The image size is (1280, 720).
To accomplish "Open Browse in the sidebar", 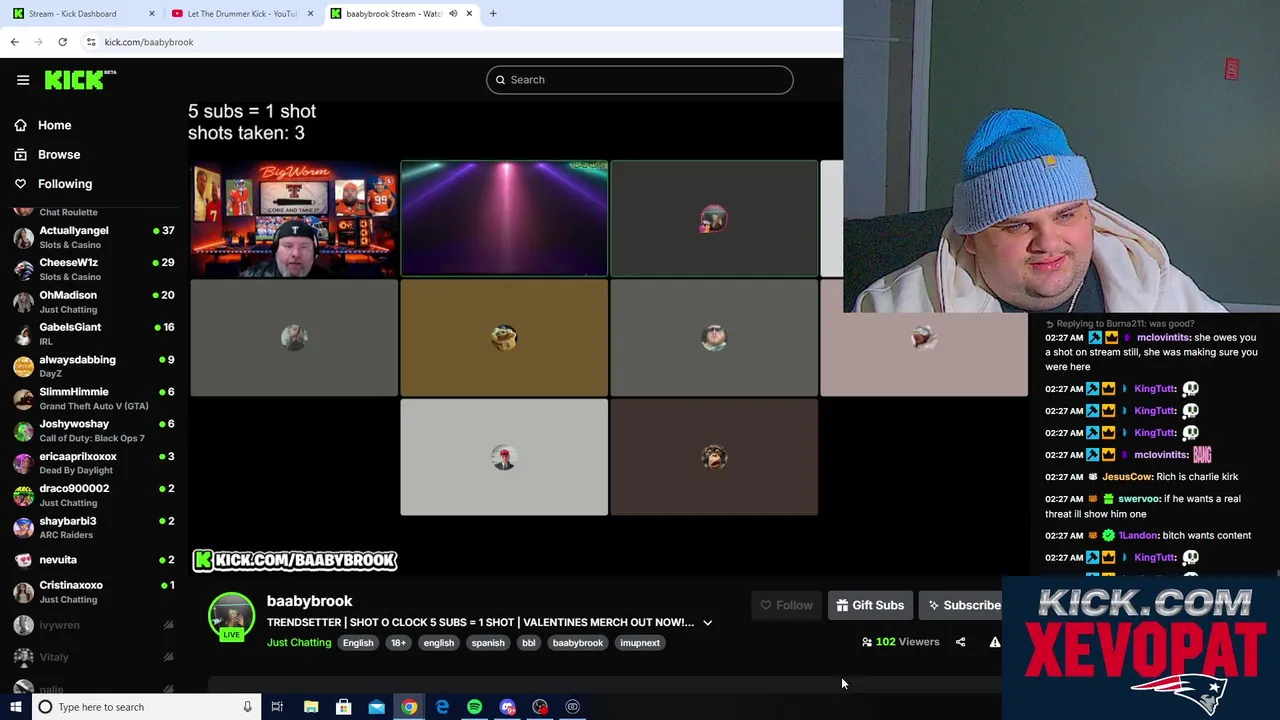I will 59,154.
